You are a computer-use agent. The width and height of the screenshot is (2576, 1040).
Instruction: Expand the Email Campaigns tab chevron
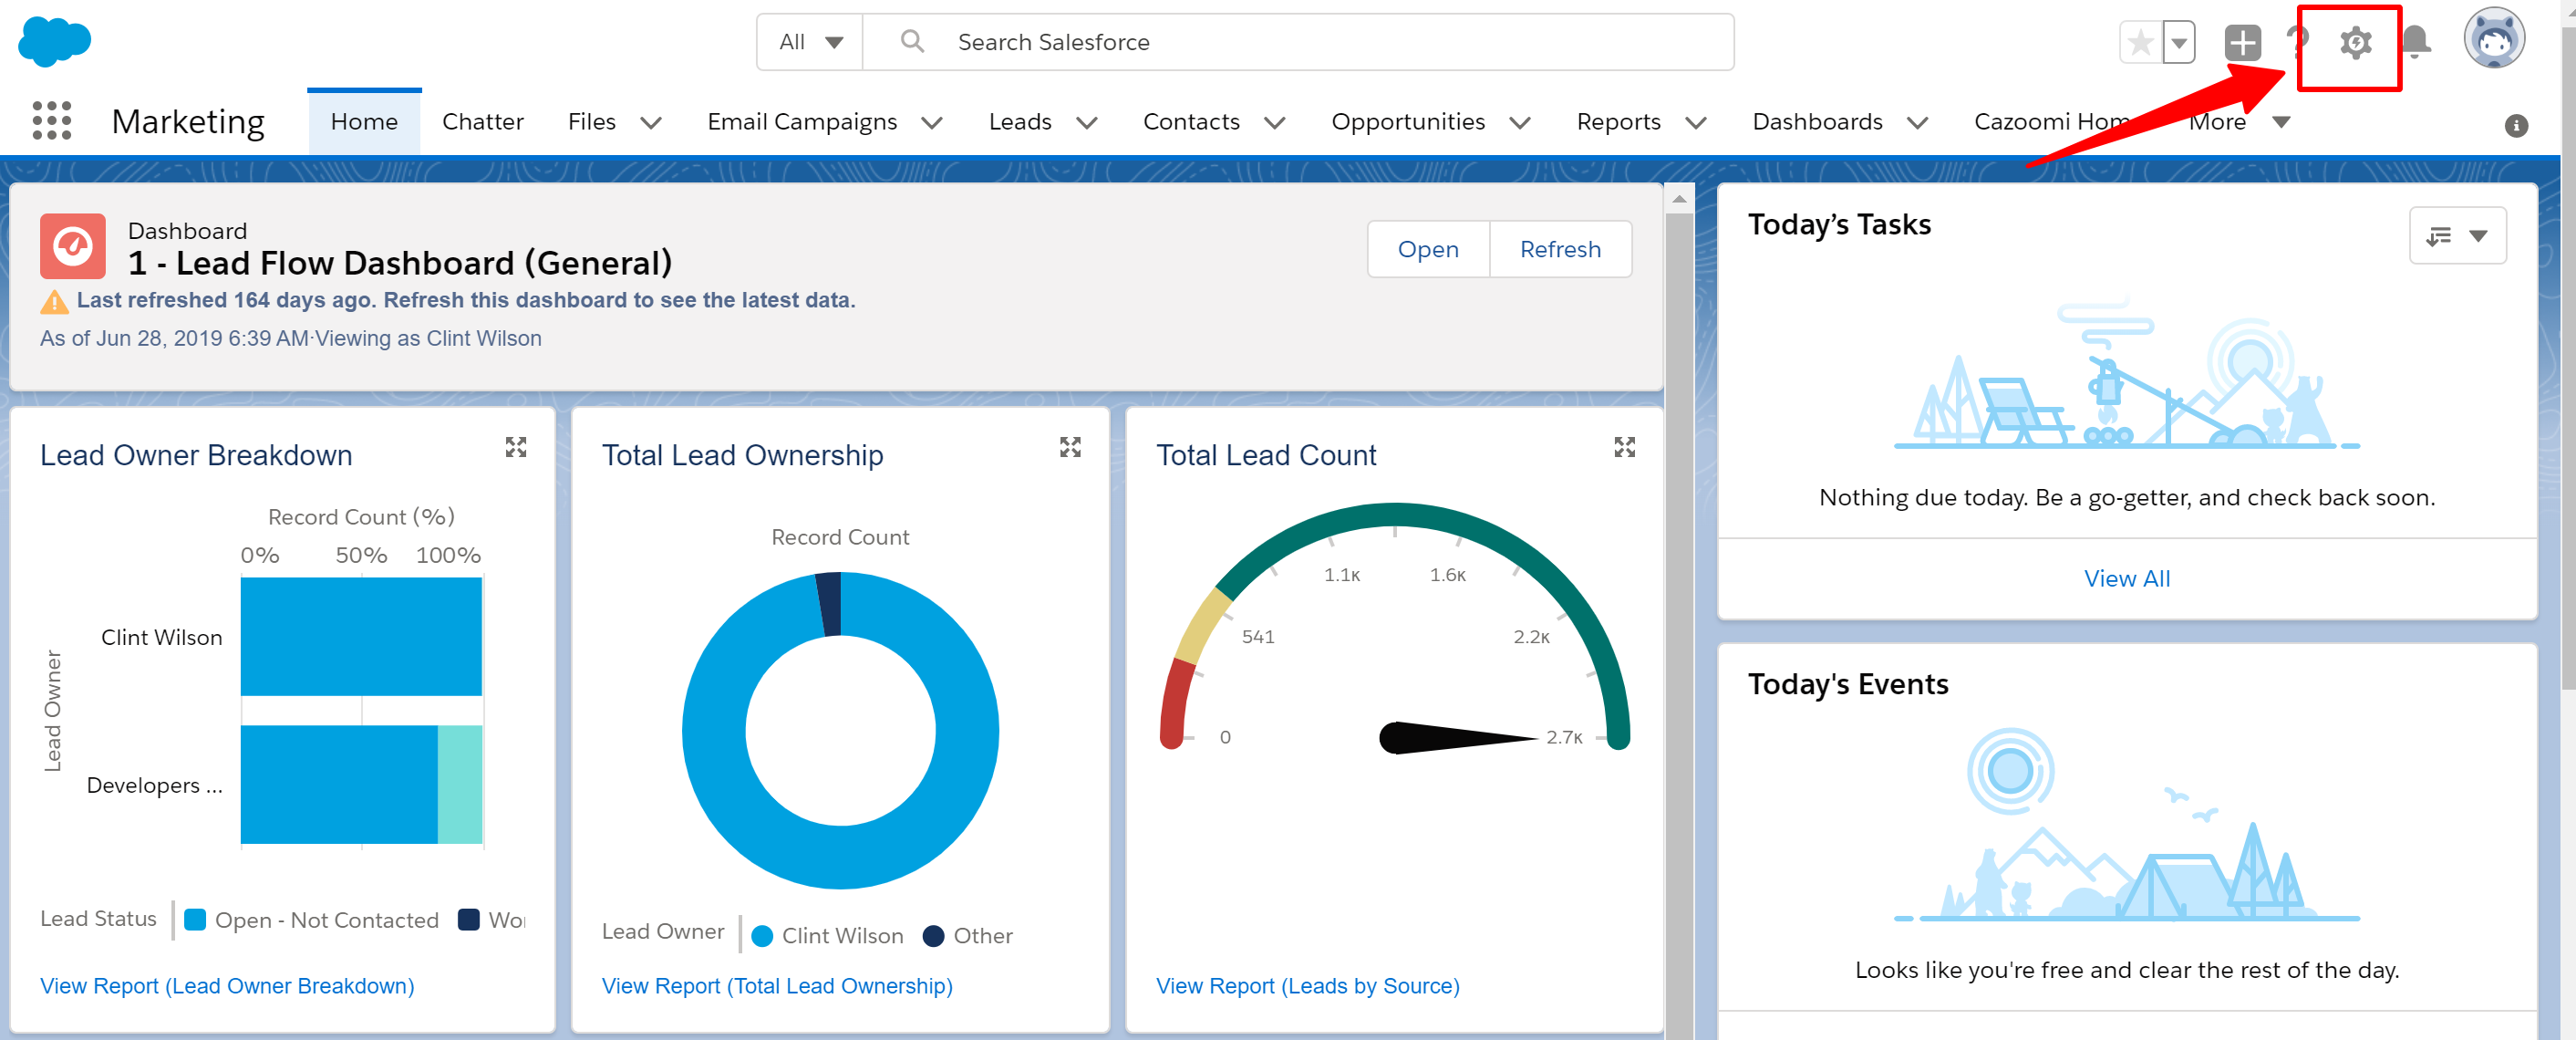(932, 123)
